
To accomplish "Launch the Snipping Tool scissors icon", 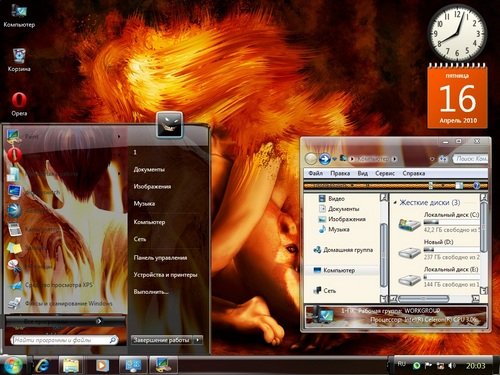I will pos(14,266).
